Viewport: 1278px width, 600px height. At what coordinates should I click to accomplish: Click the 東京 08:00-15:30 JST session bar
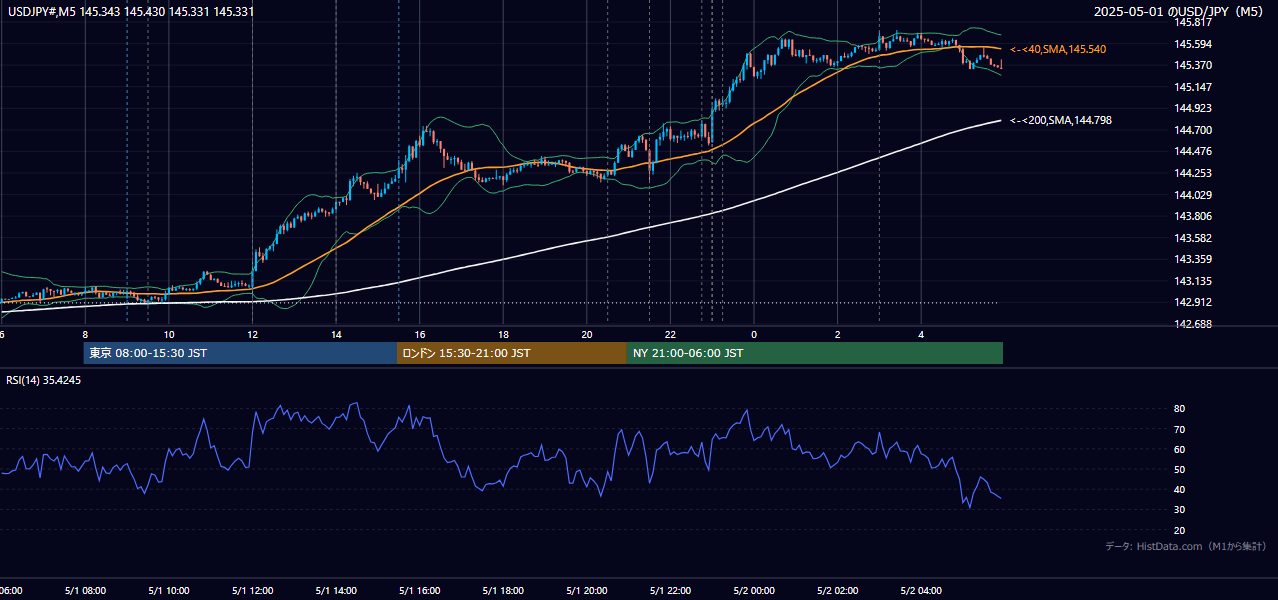pos(240,353)
